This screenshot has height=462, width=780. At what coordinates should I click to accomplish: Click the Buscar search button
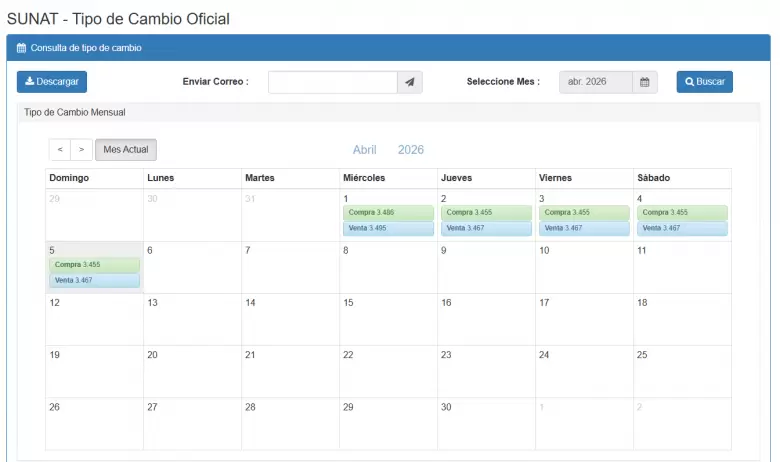point(704,82)
